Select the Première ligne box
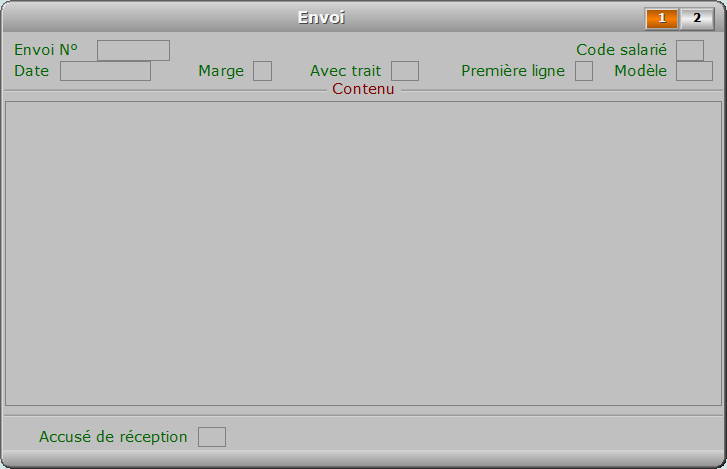The height and width of the screenshot is (469, 727). click(584, 71)
